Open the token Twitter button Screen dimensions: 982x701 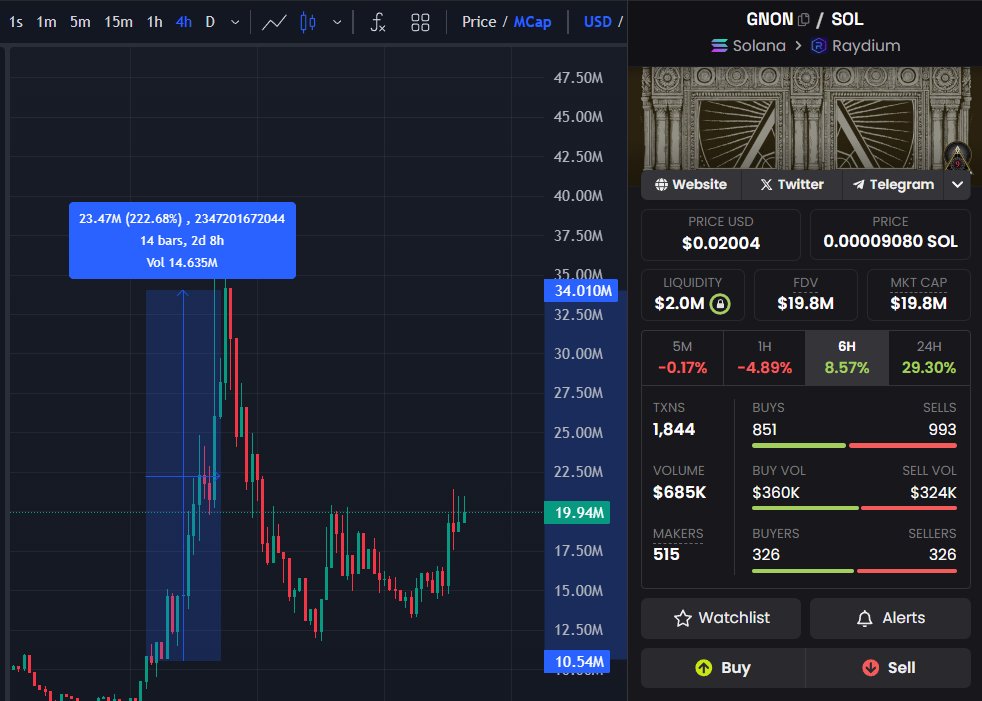792,185
